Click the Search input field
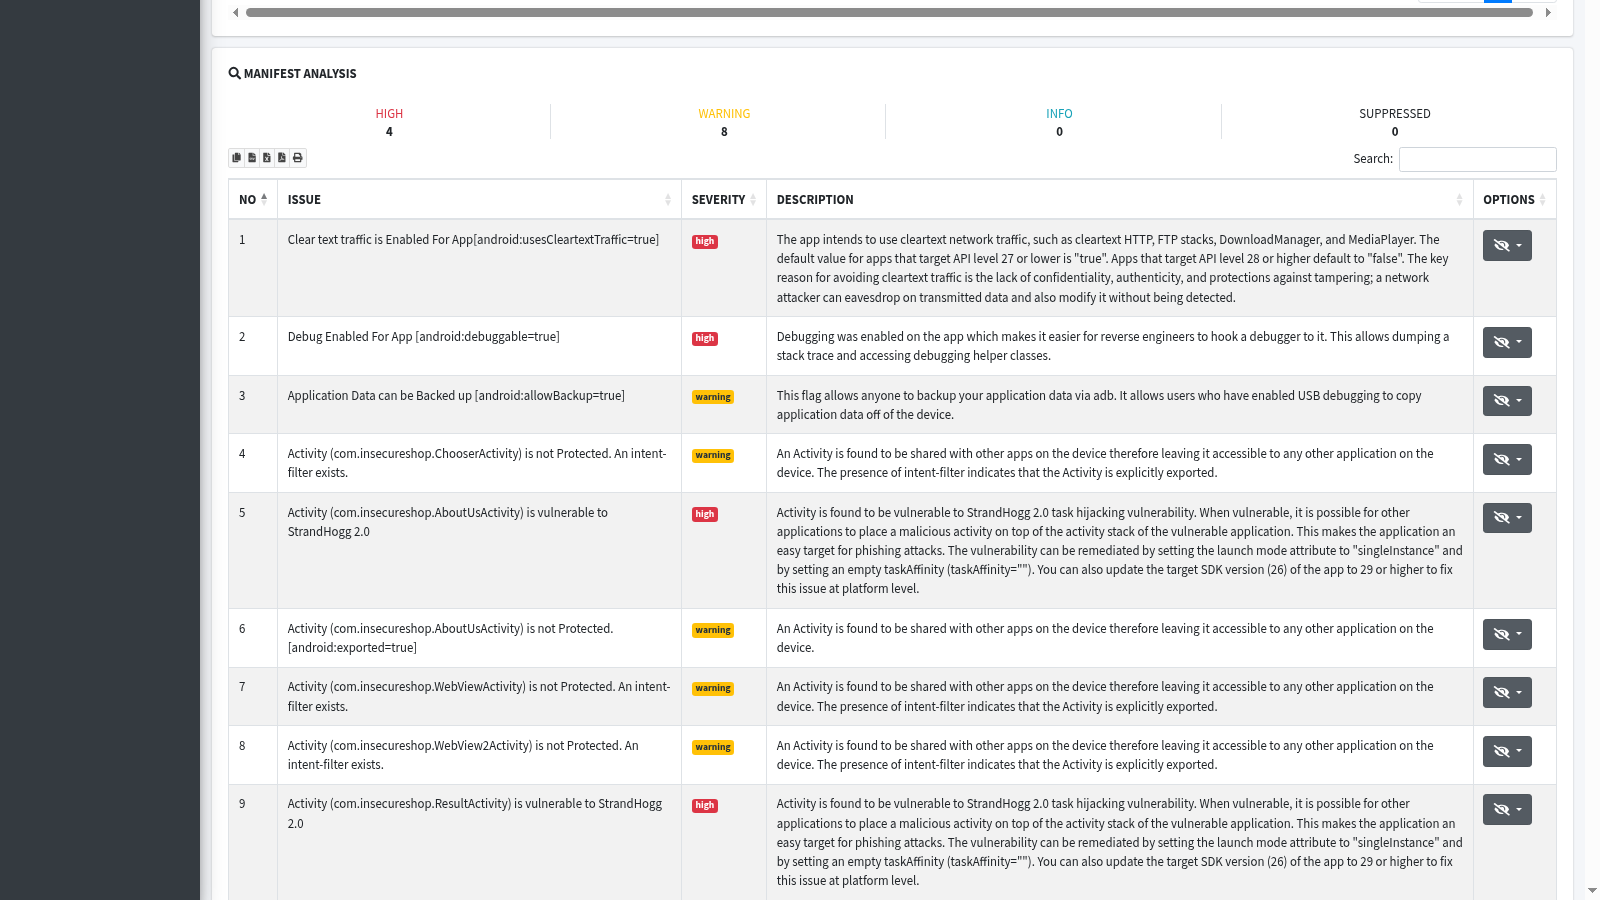Image resolution: width=1600 pixels, height=900 pixels. click(x=1477, y=159)
